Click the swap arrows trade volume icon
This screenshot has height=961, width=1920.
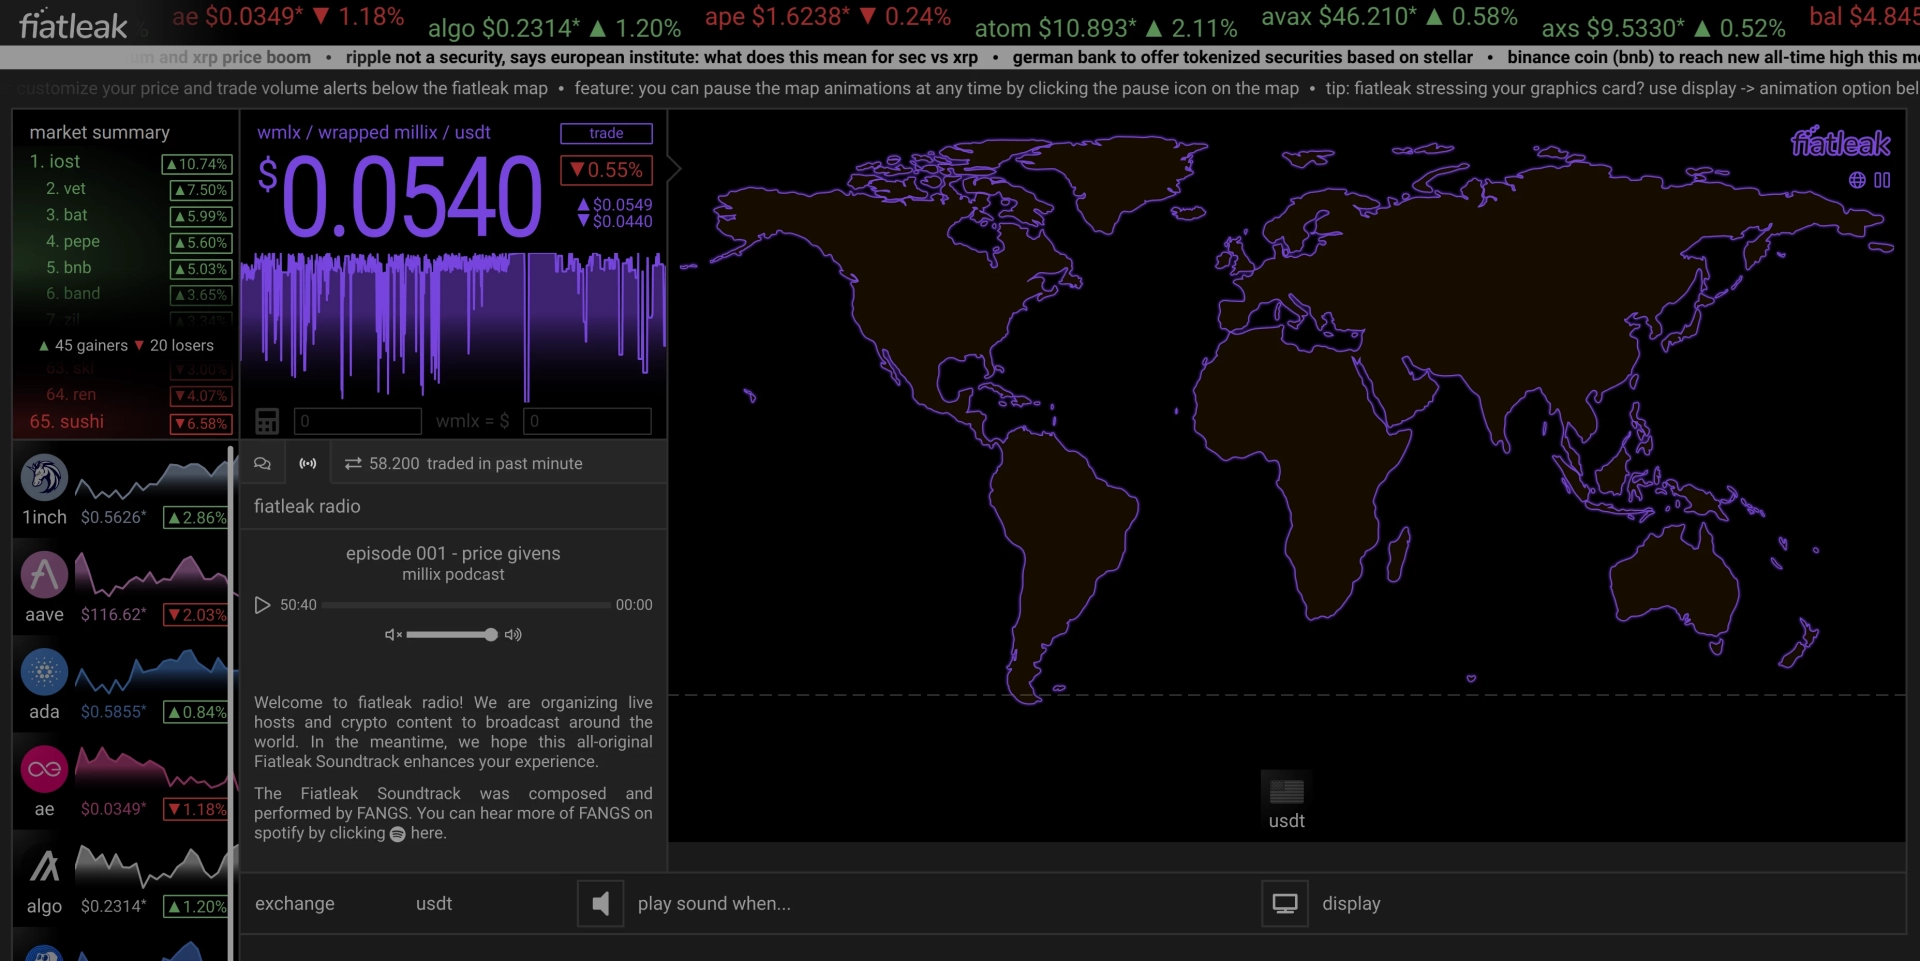tap(353, 463)
